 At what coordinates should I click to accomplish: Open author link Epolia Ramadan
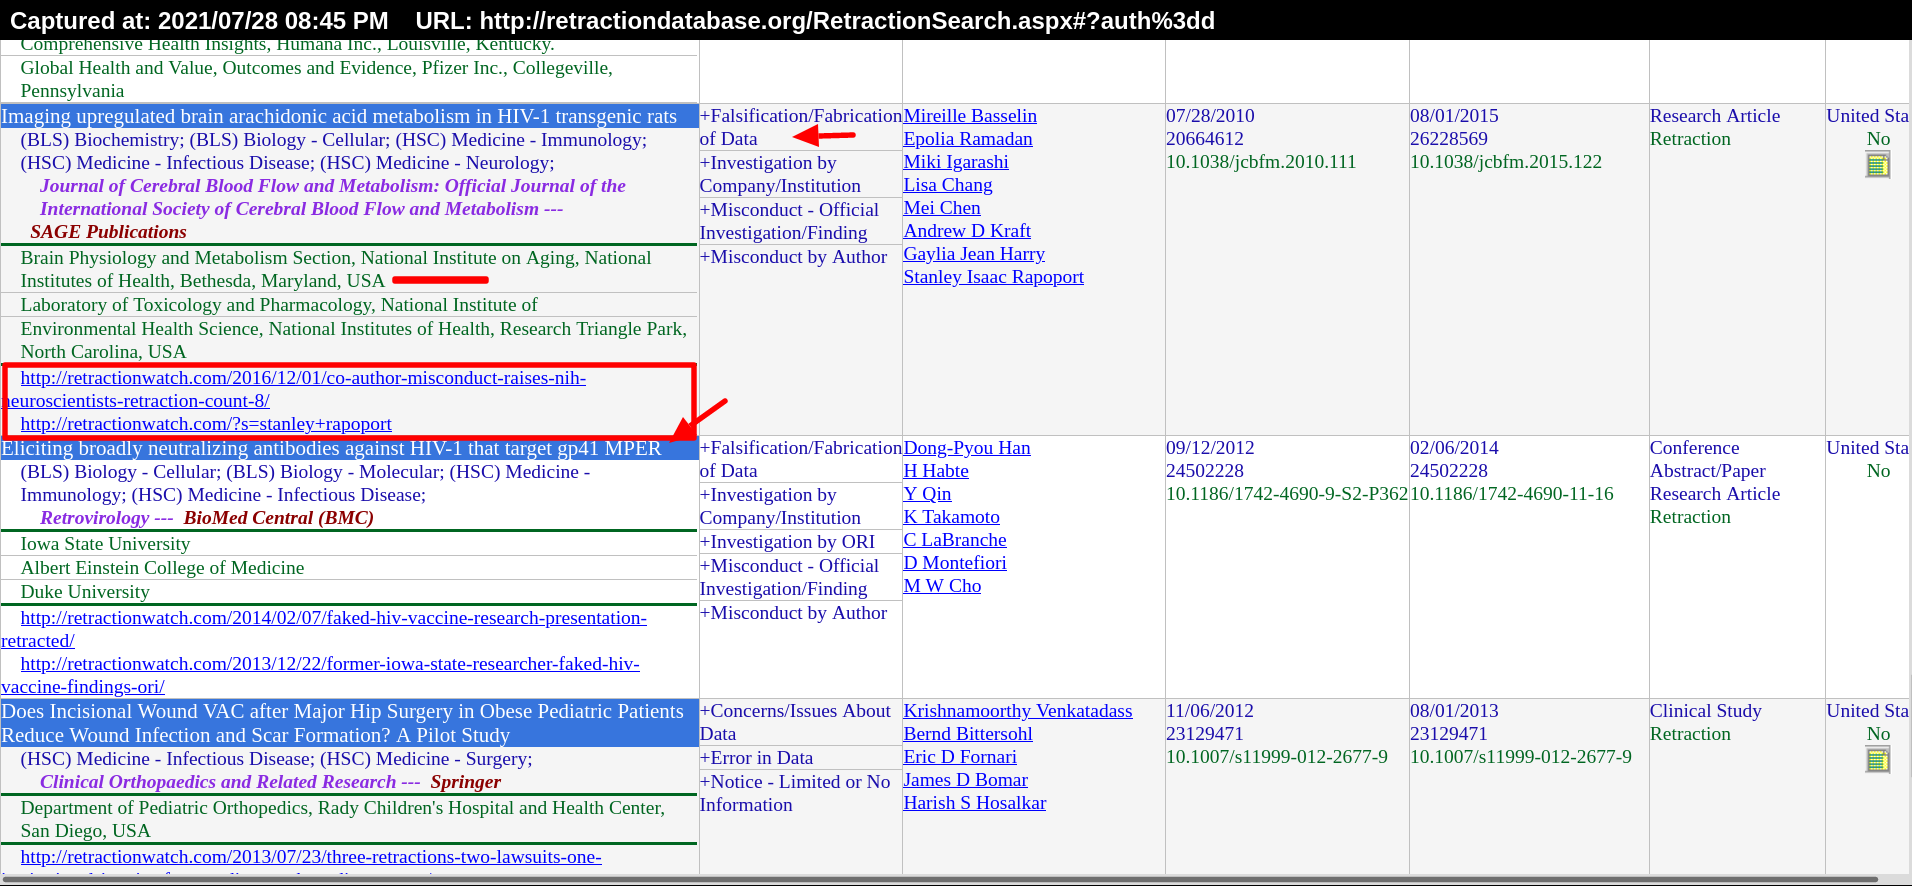[968, 139]
